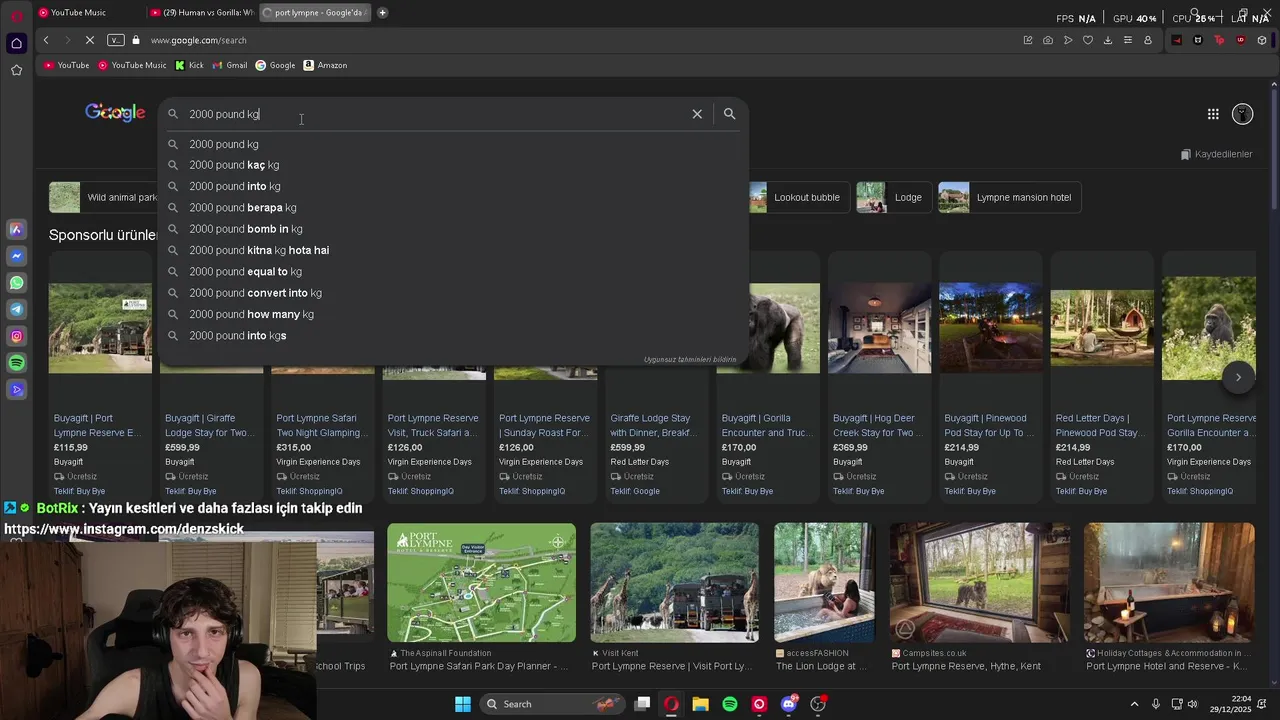The height and width of the screenshot is (720, 1280).
Task: Choose suggestion "2000 pound berapa kg"
Action: point(453,207)
